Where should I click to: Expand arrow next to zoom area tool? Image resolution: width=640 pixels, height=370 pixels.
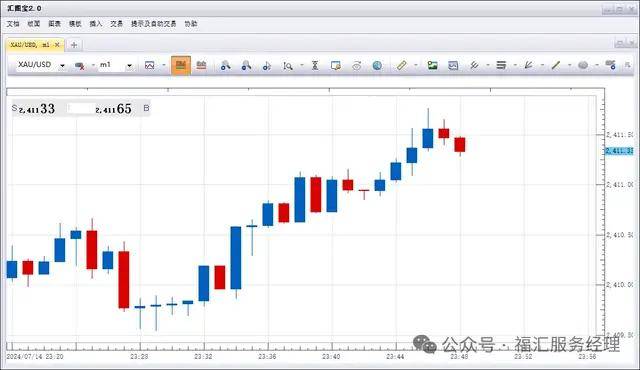tap(302, 65)
